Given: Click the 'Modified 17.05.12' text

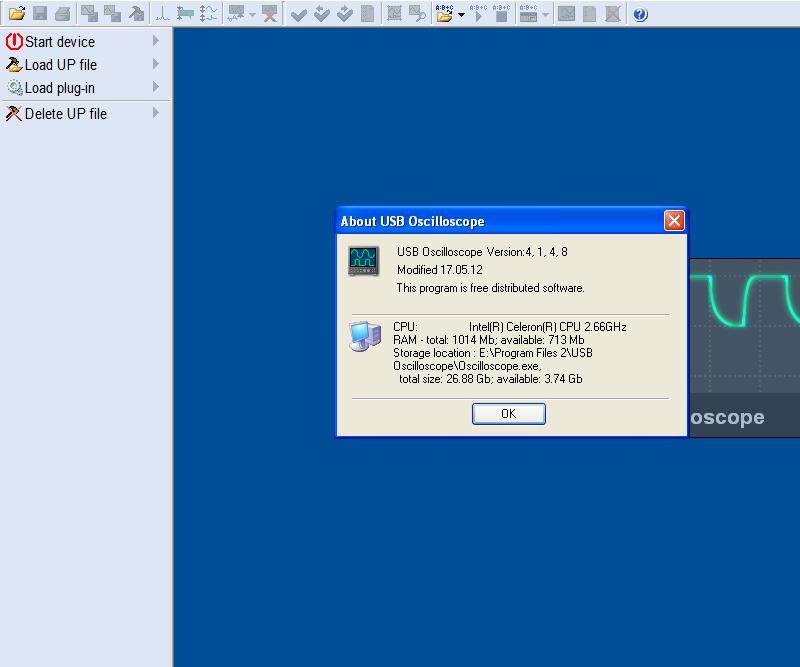Looking at the screenshot, I should pyautogui.click(x=439, y=270).
